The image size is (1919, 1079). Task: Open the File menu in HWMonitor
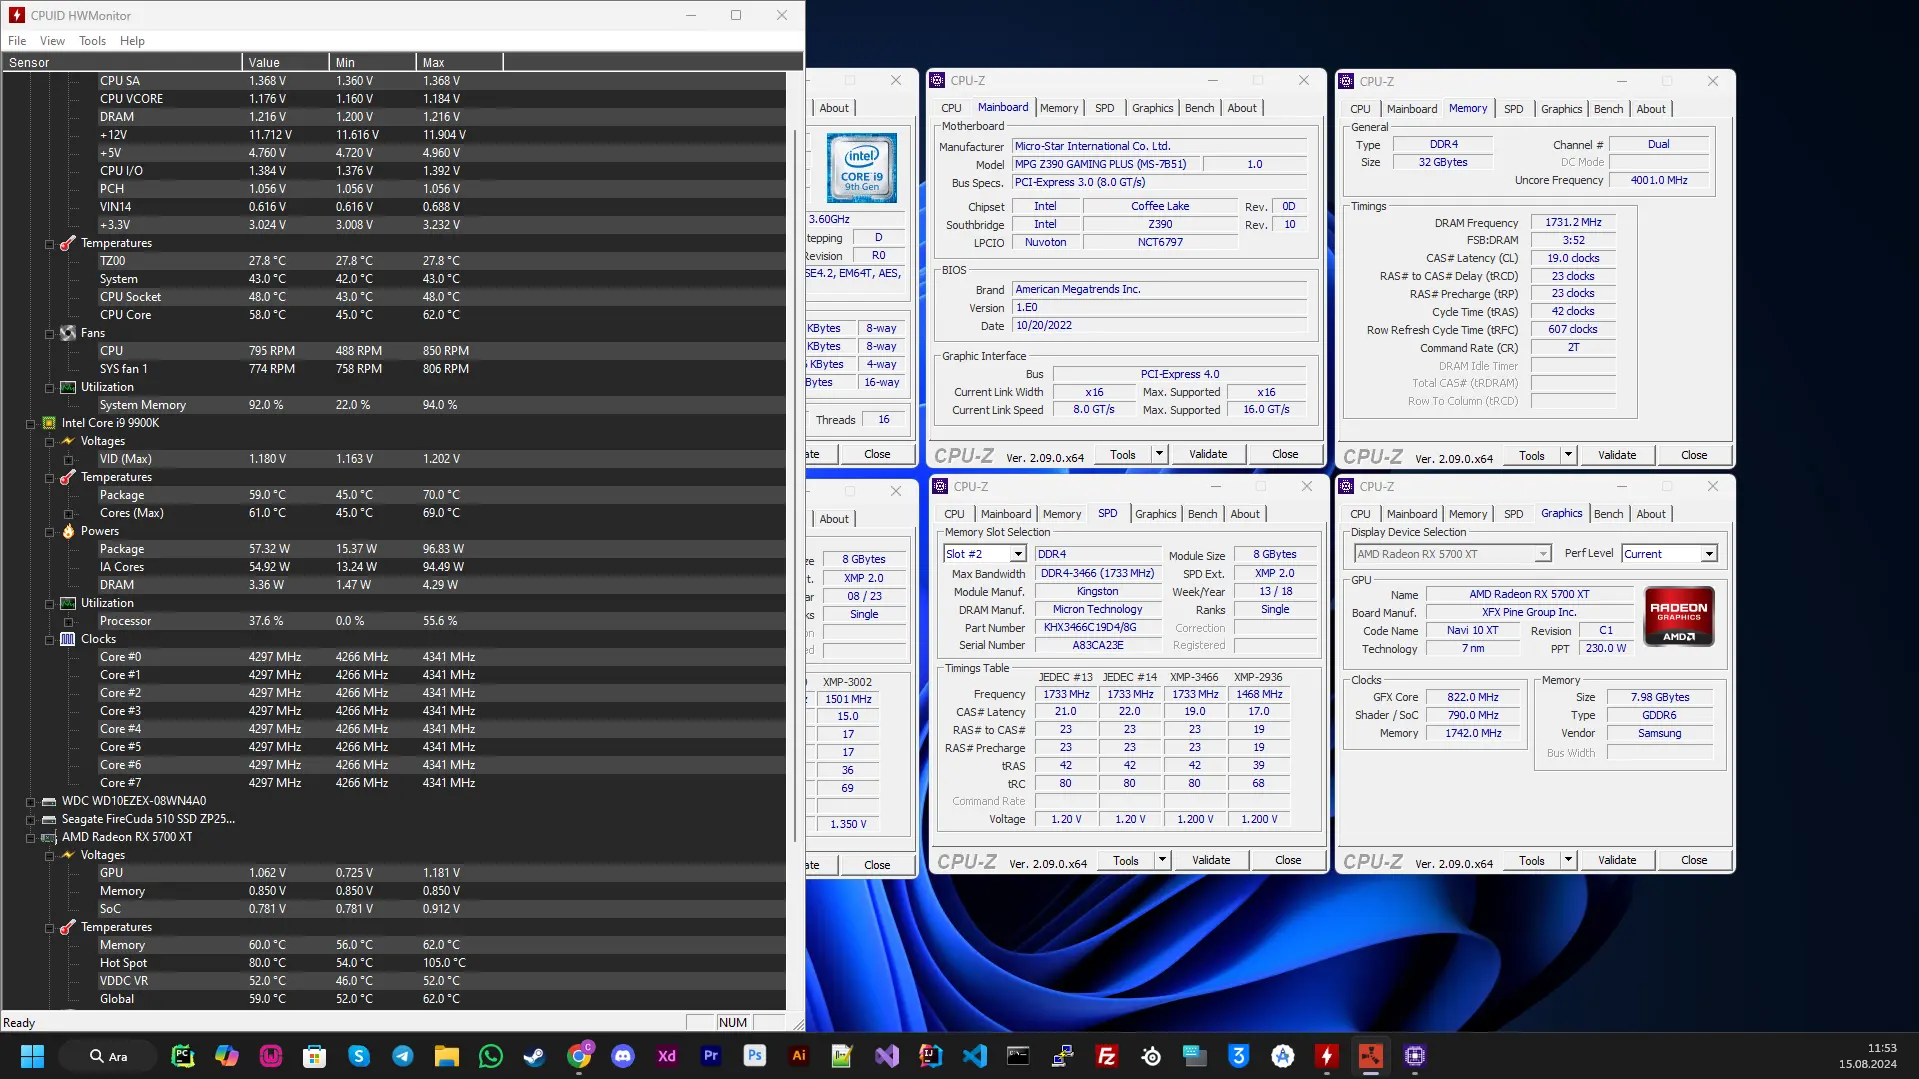point(17,41)
